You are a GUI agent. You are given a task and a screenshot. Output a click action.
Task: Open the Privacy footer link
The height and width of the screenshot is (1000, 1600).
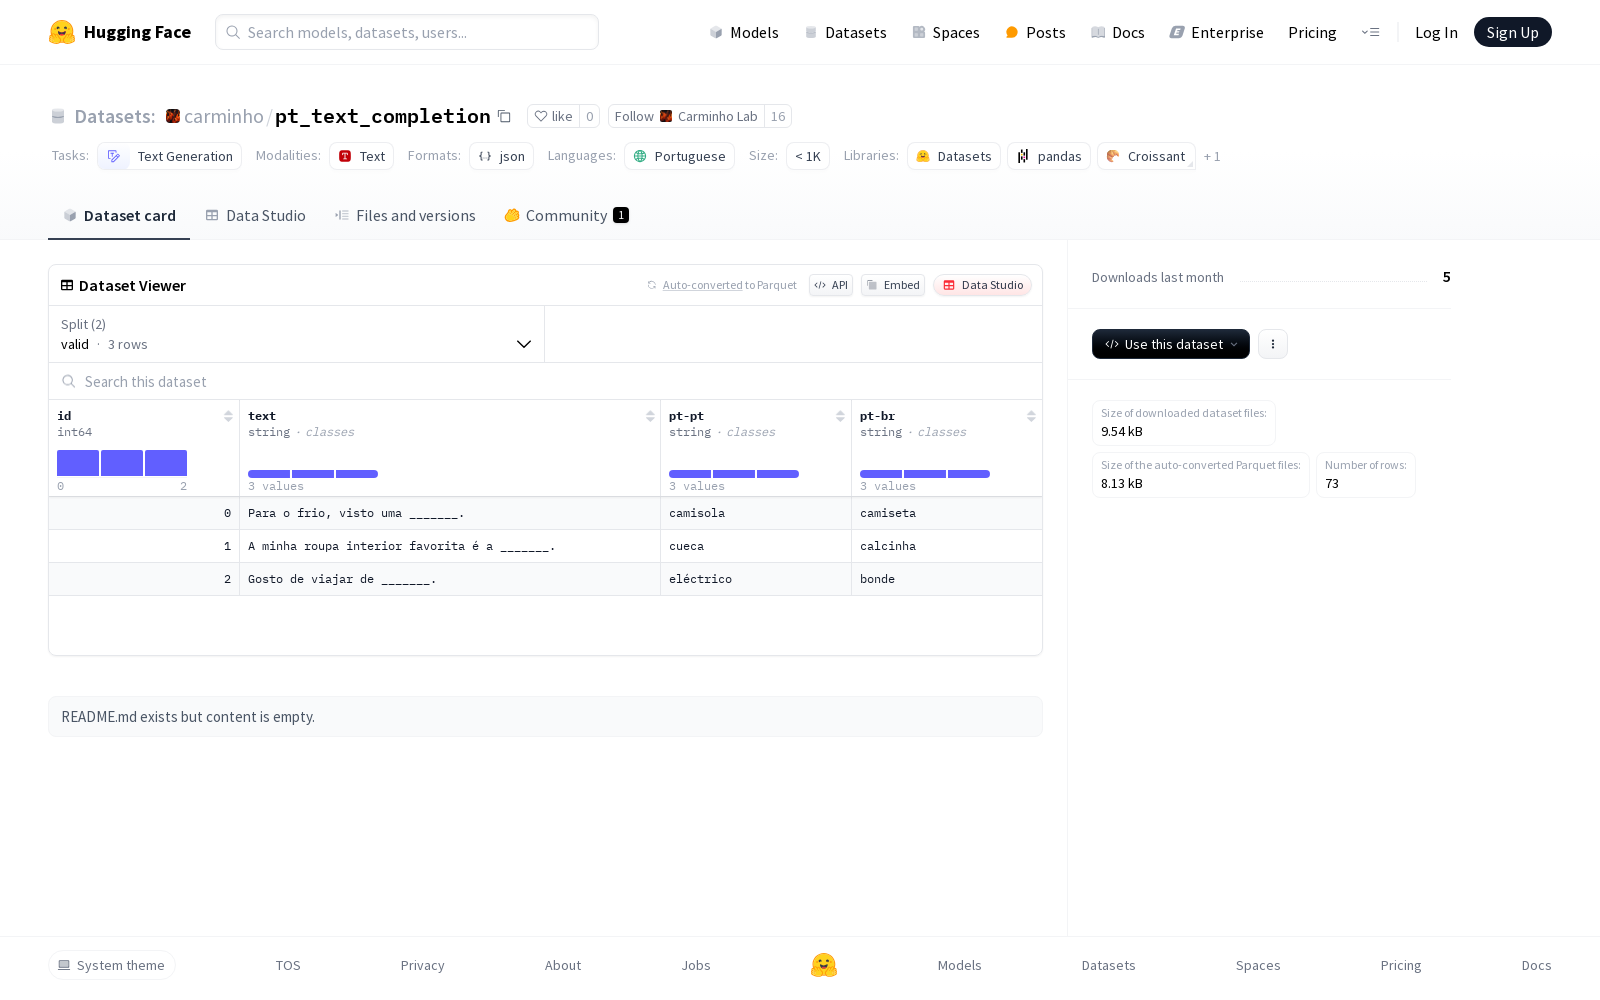[x=423, y=965]
